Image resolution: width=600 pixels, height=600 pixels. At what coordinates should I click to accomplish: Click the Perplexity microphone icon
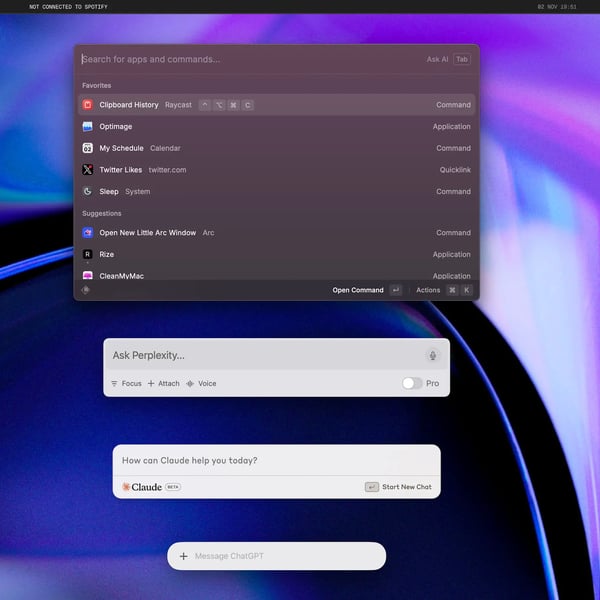[432, 355]
